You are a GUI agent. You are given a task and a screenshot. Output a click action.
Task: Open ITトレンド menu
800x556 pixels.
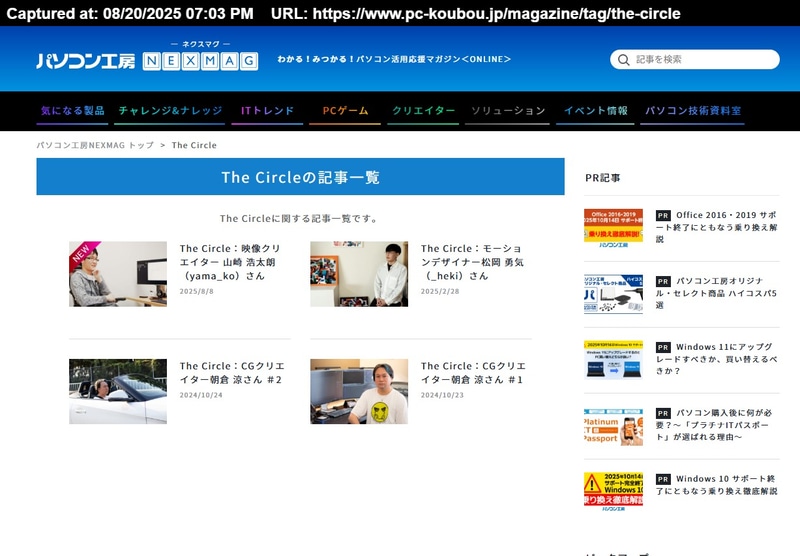(x=267, y=111)
